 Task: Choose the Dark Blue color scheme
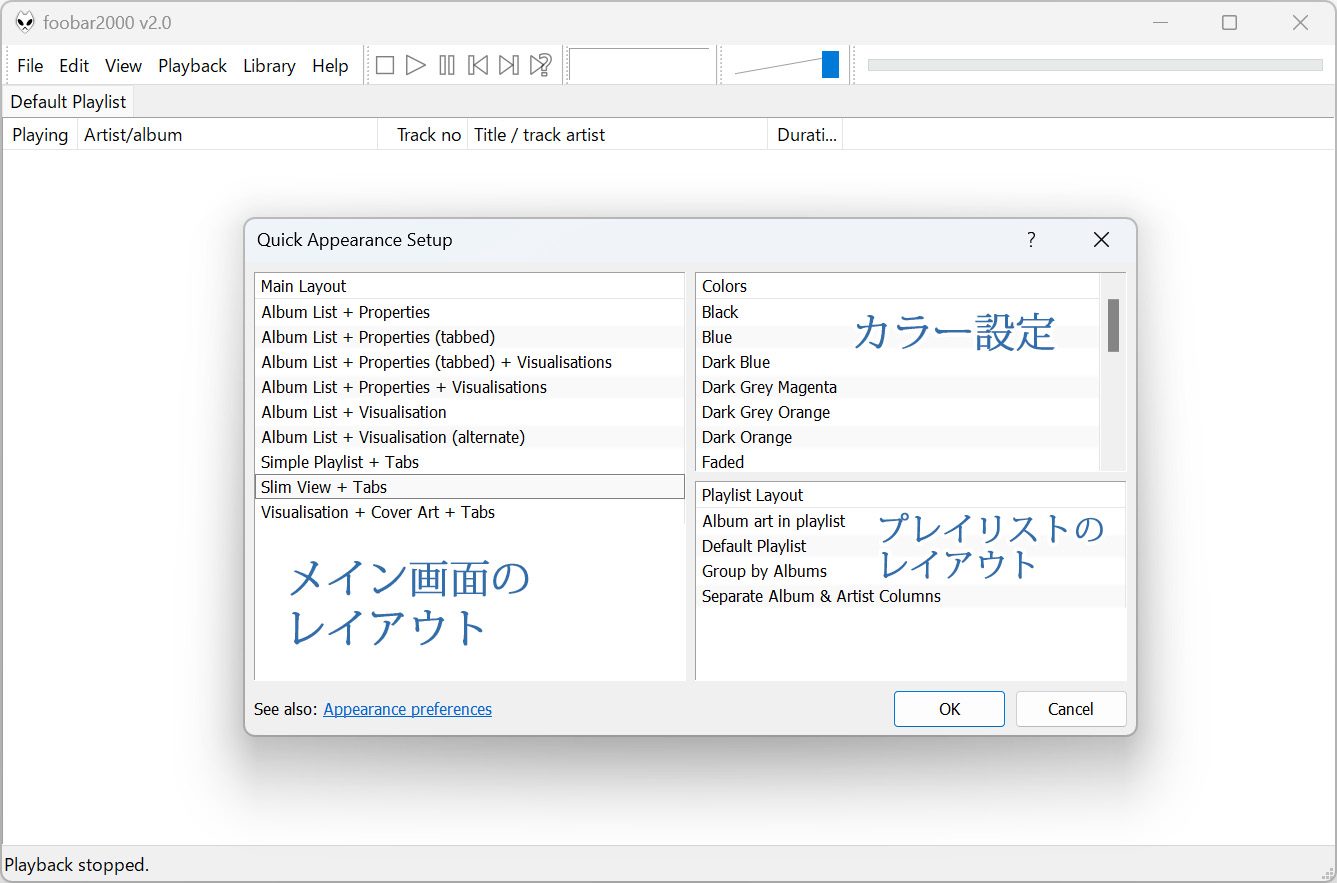point(897,362)
